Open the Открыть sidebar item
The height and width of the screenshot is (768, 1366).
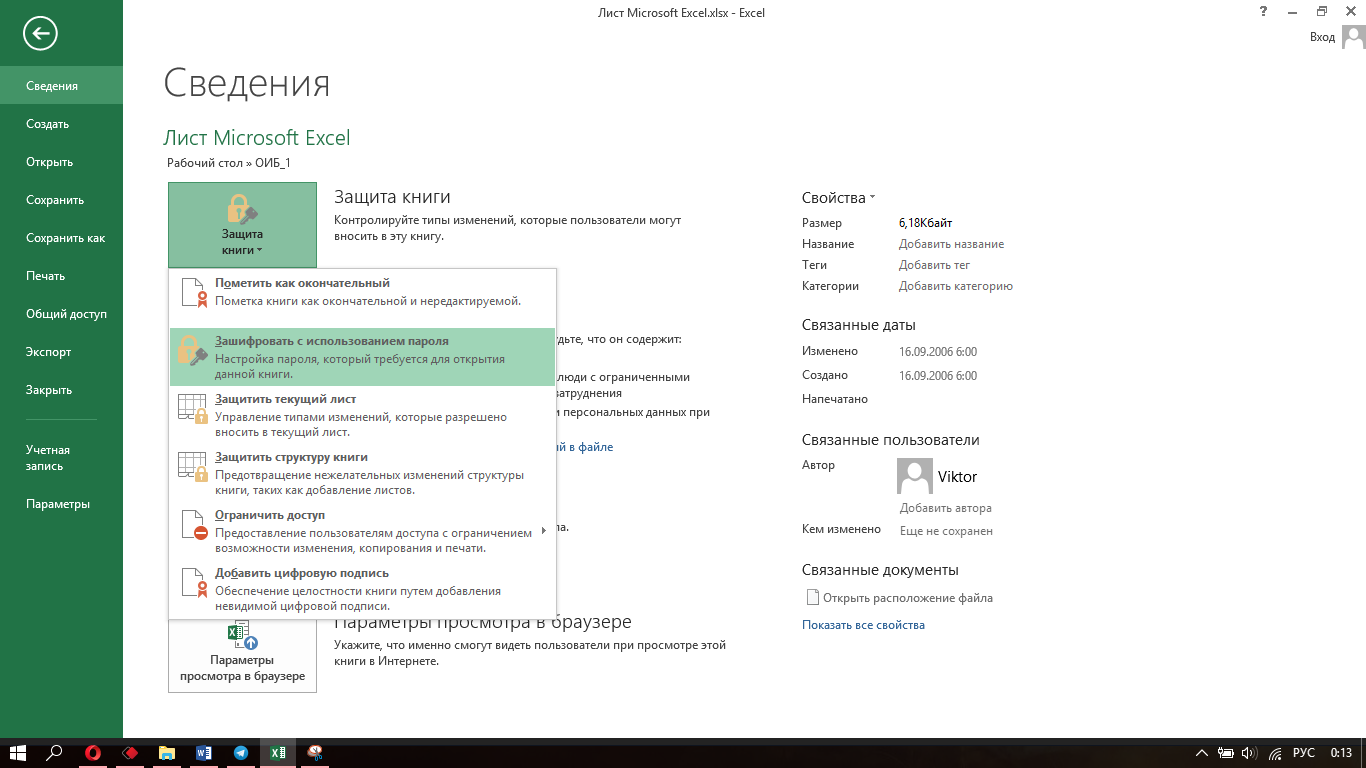(x=61, y=162)
